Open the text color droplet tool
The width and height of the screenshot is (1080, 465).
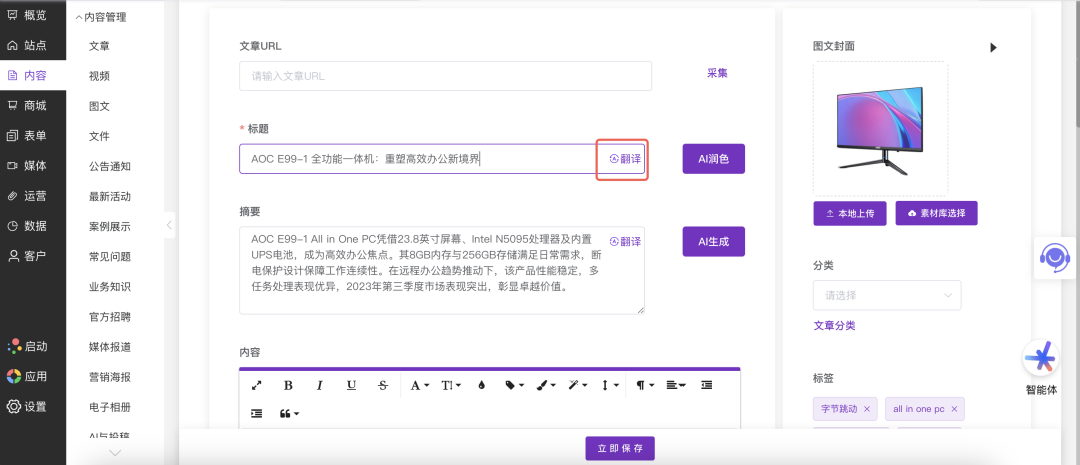481,386
